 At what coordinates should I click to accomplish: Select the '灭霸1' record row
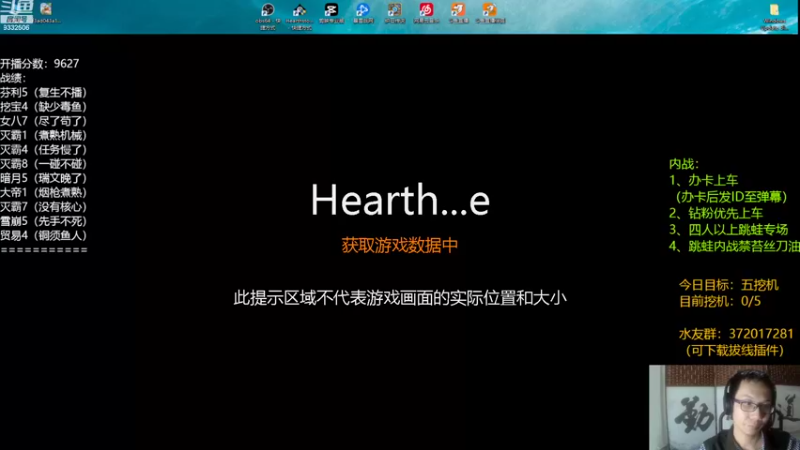pos(44,135)
